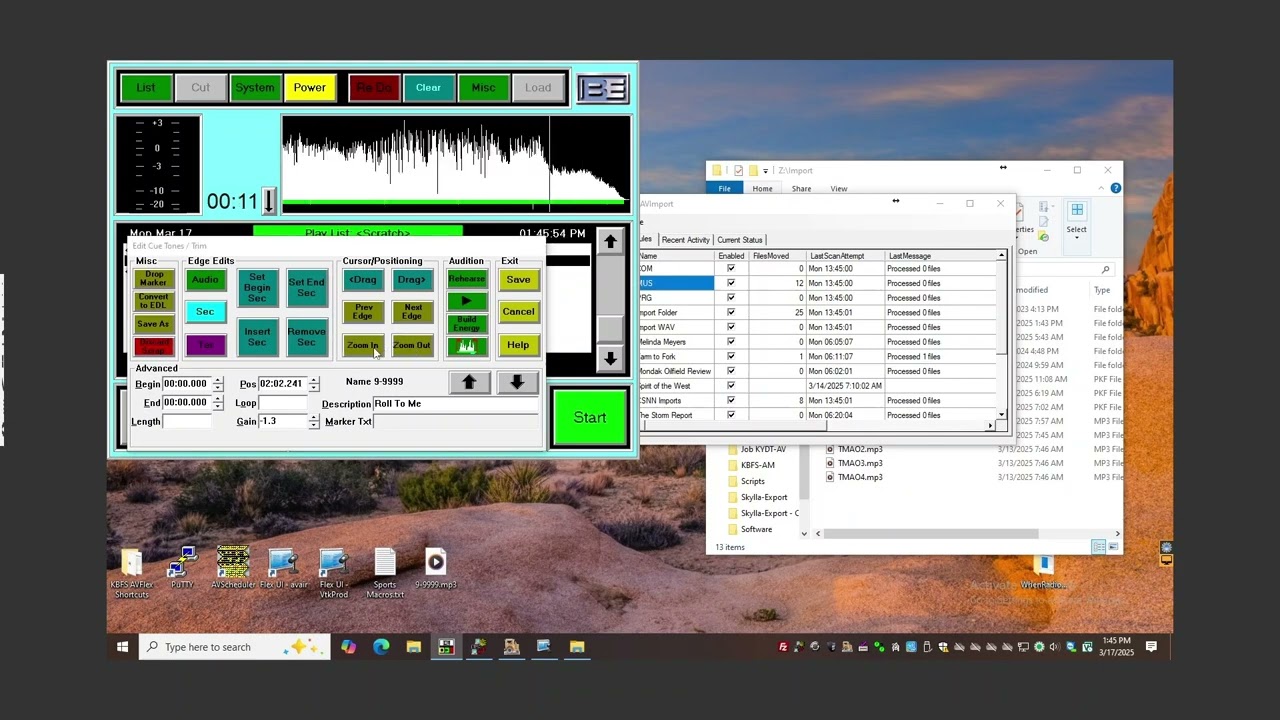Click the play arrow button under Rehearse
Image resolution: width=1280 pixels, height=720 pixels.
(x=466, y=301)
